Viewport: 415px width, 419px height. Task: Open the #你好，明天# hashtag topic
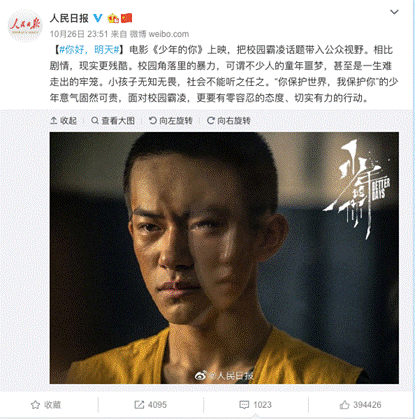(x=89, y=50)
